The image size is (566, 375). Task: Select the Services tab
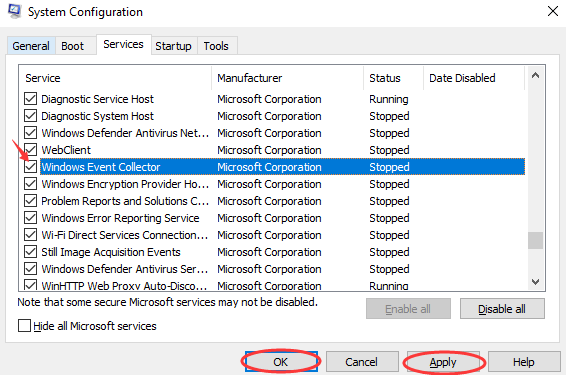(123, 44)
